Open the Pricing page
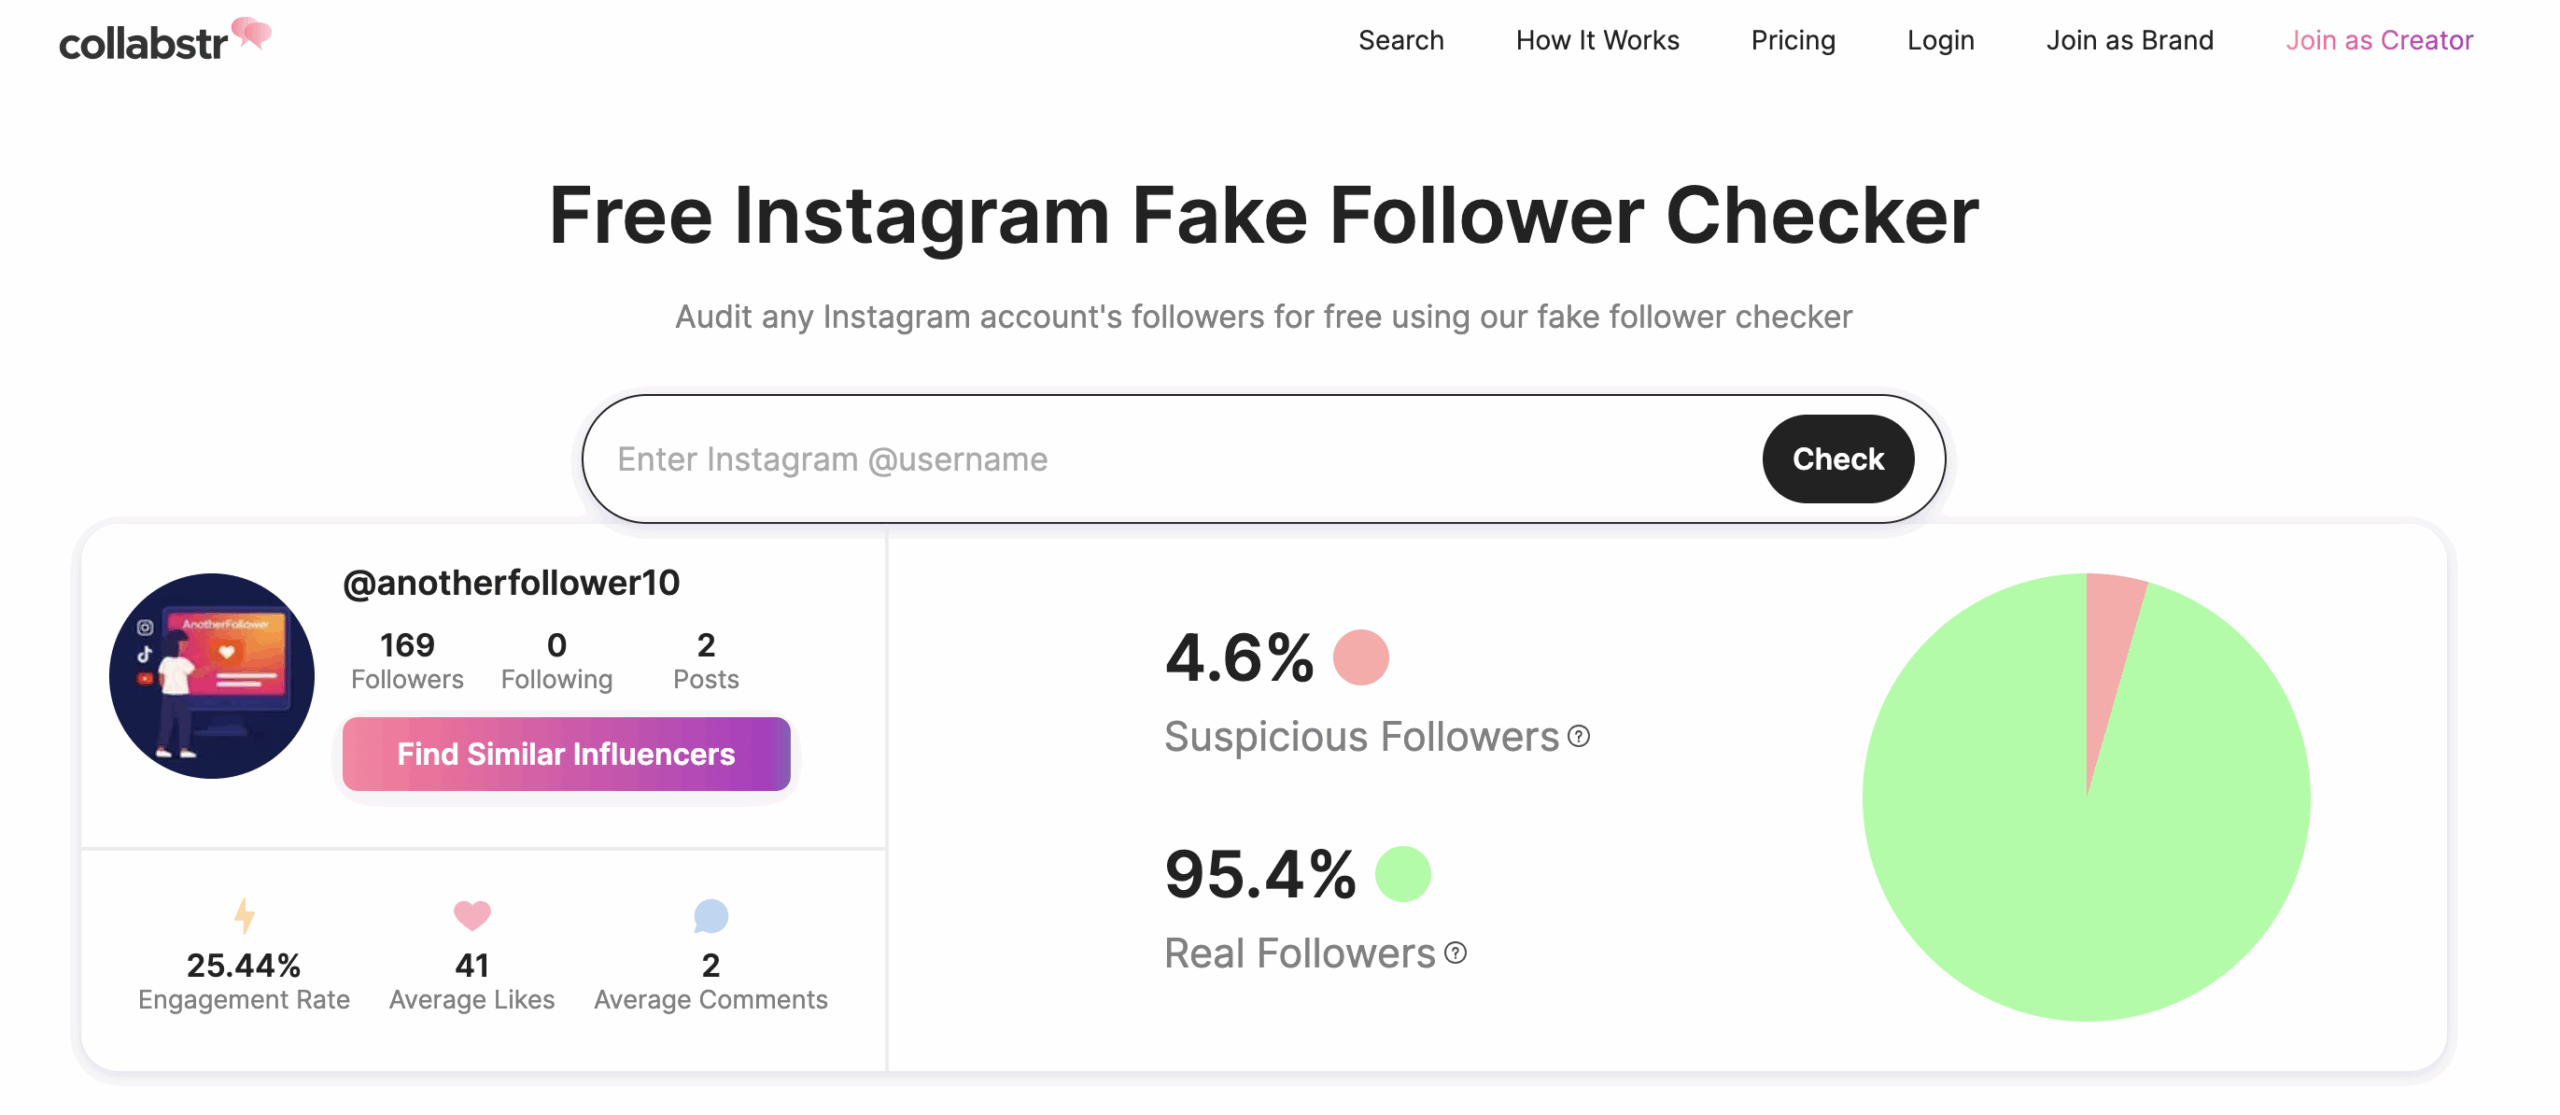 coord(1792,41)
